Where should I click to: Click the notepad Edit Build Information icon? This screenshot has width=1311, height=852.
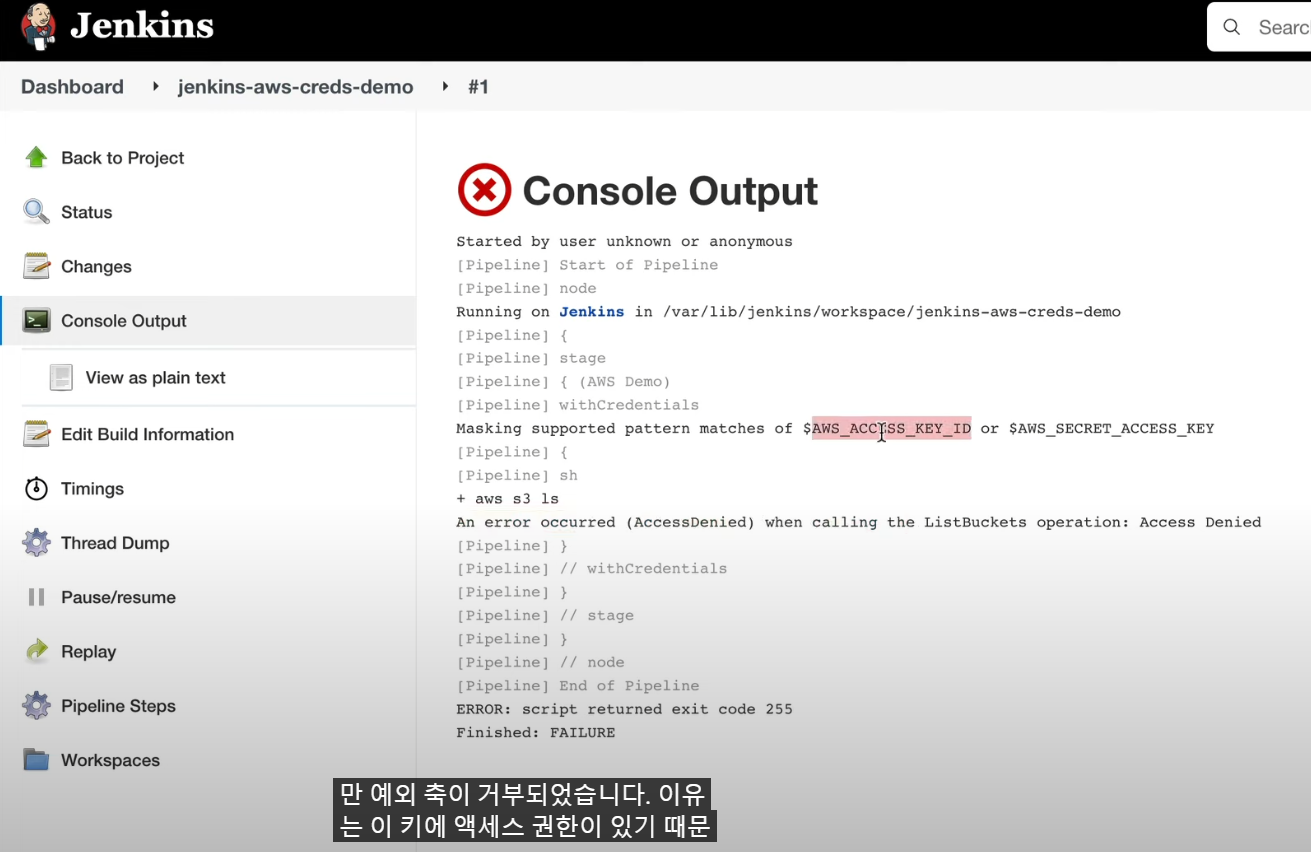pyautogui.click(x=37, y=434)
